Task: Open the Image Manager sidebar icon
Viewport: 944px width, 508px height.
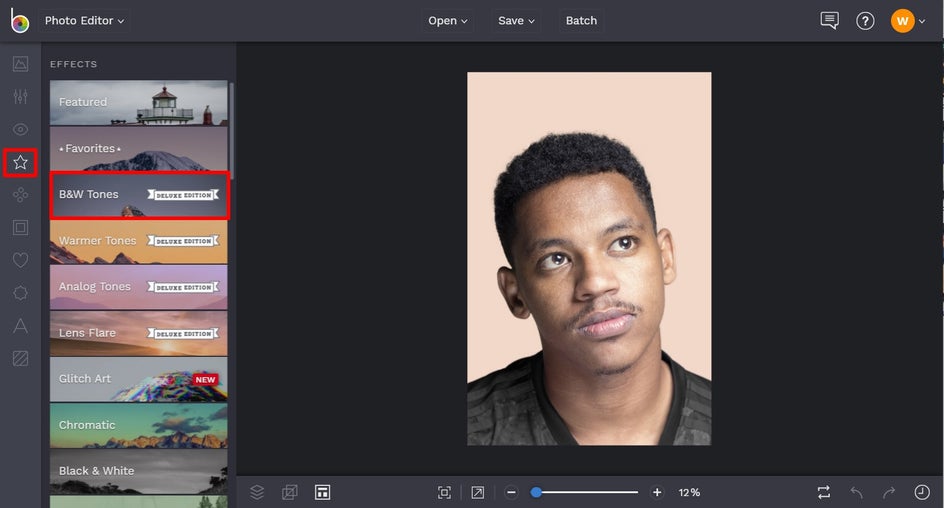Action: coord(20,64)
